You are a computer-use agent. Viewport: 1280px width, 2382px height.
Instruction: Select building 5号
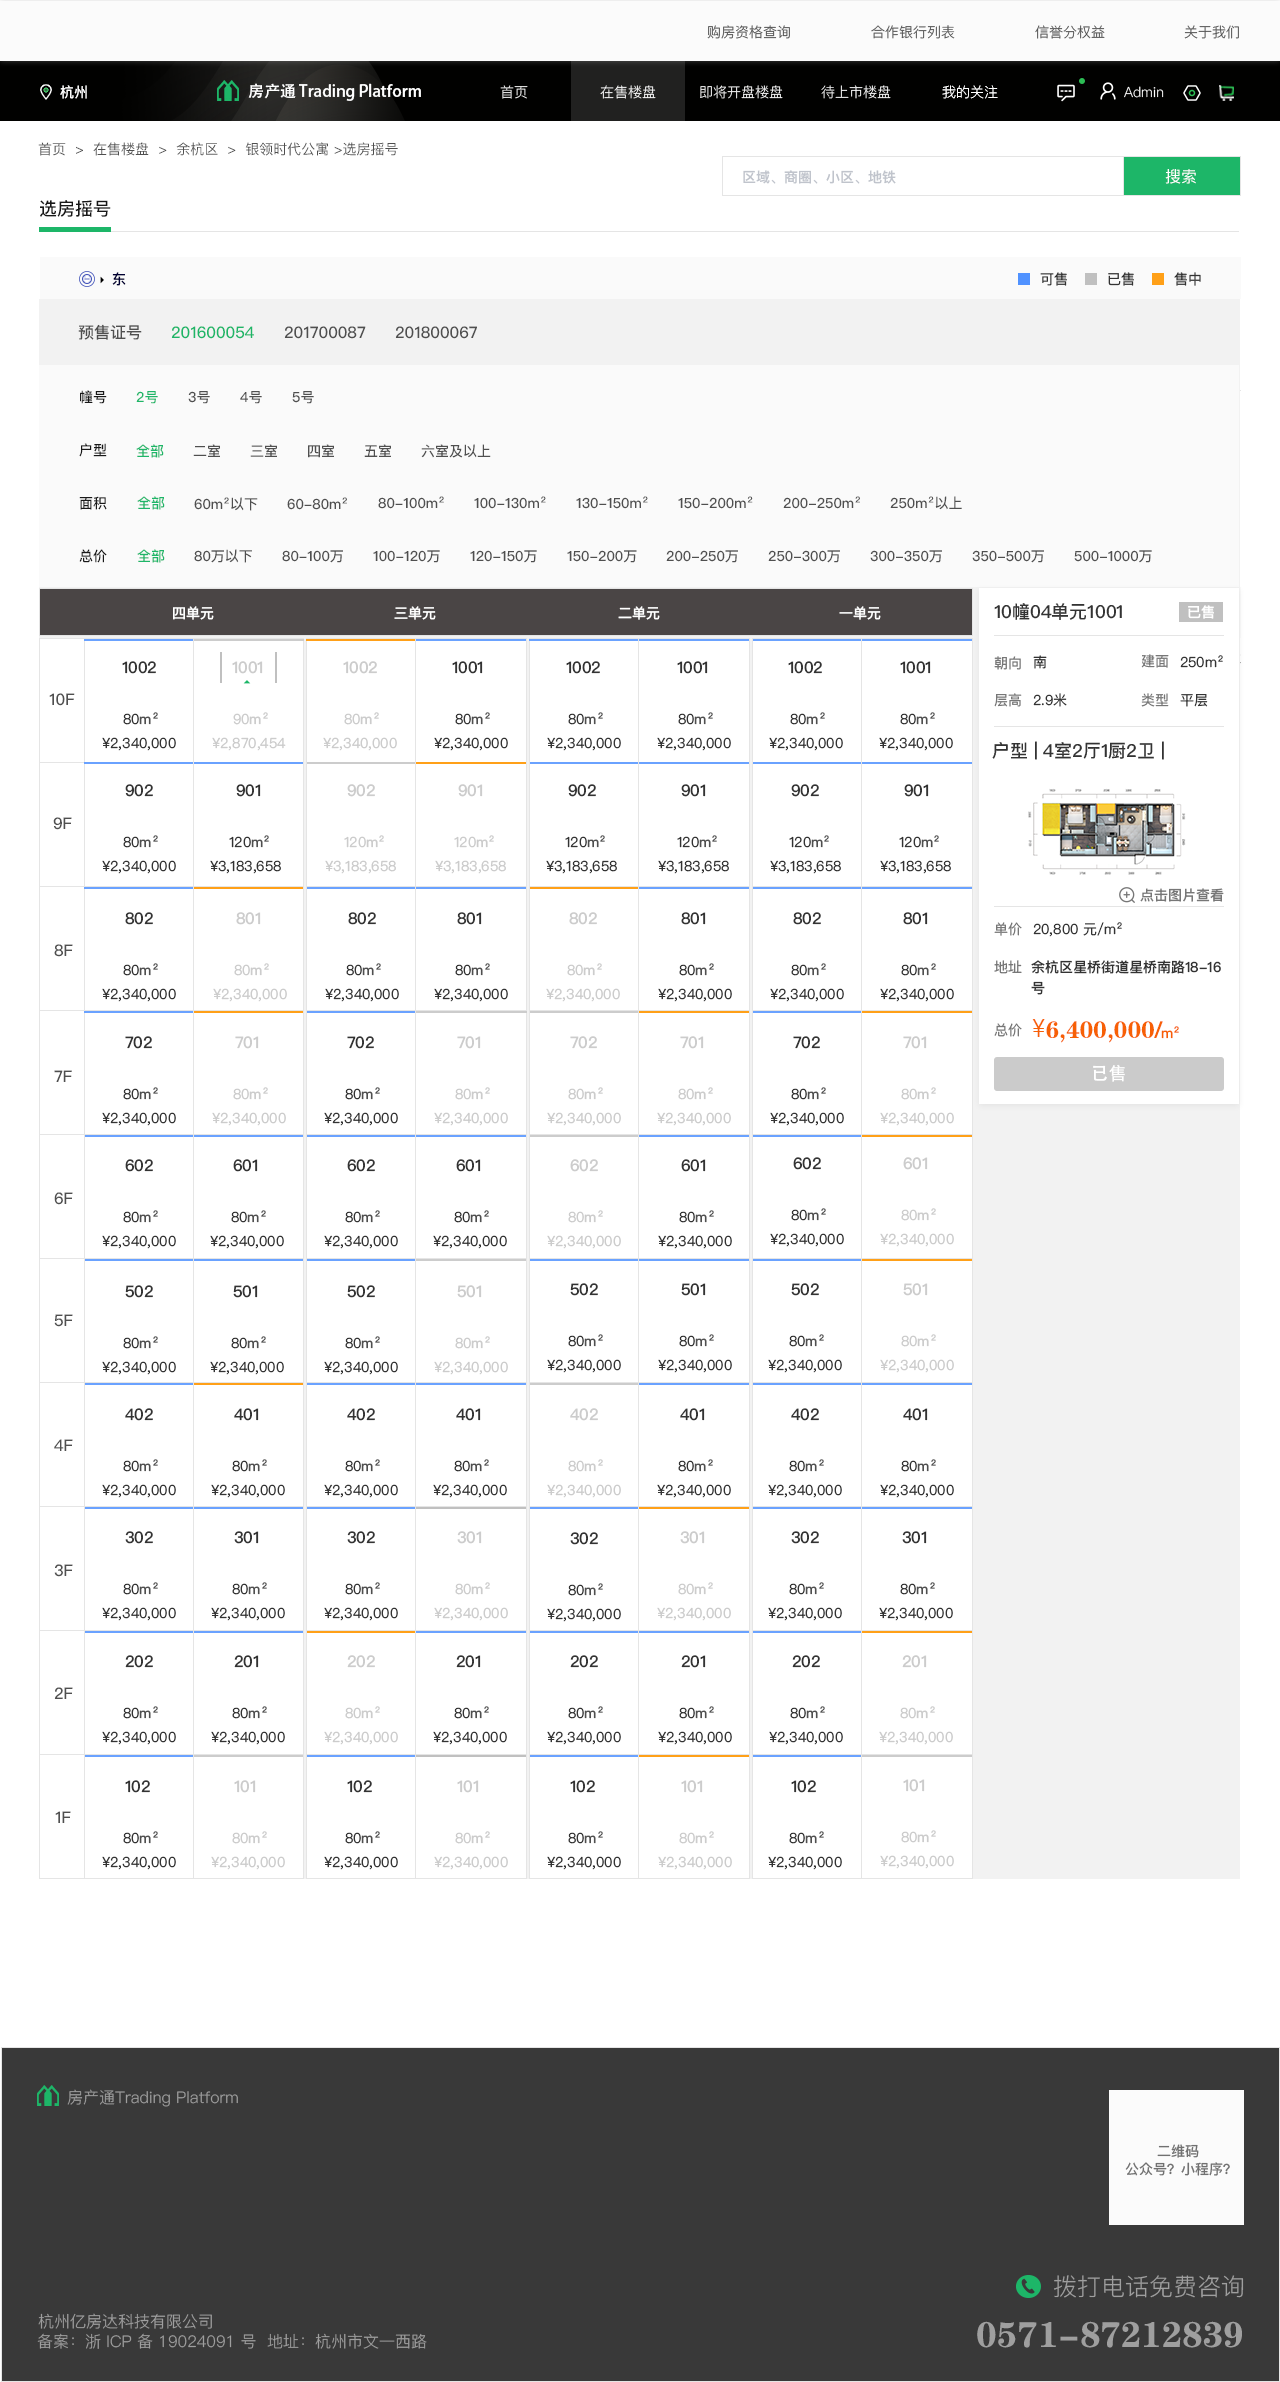tap(303, 397)
